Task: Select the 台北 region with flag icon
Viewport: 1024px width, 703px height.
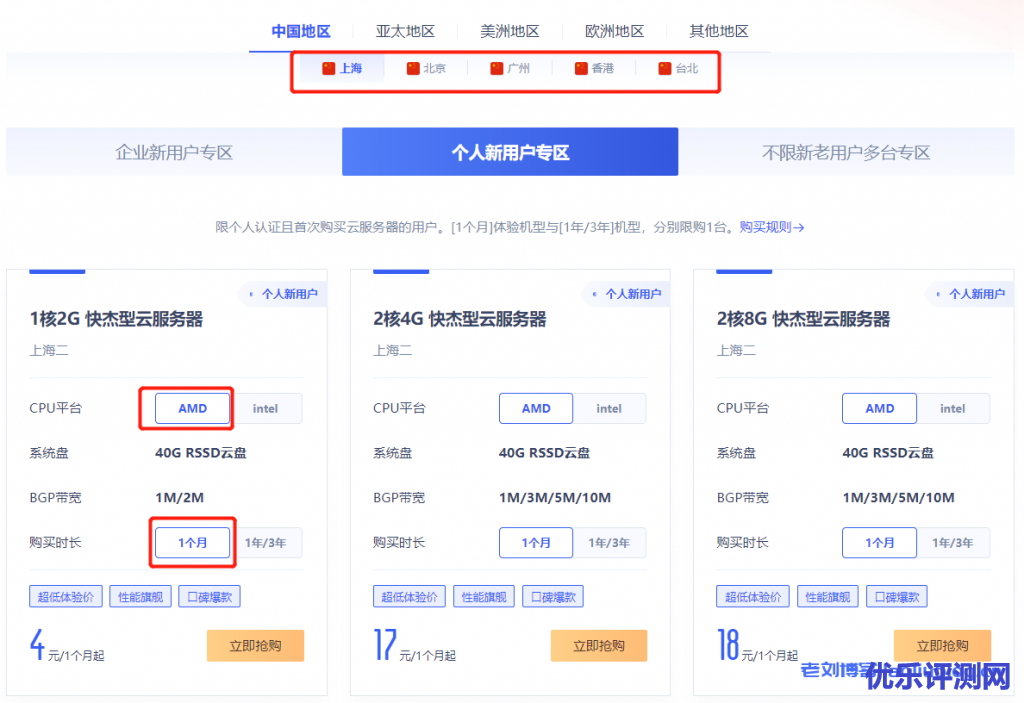Action: click(678, 69)
